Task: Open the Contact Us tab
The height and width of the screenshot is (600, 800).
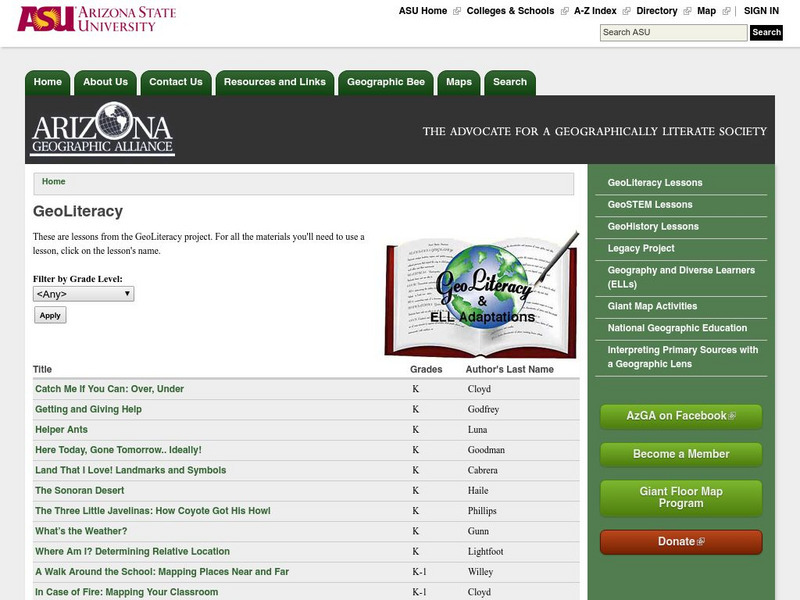Action: [176, 82]
